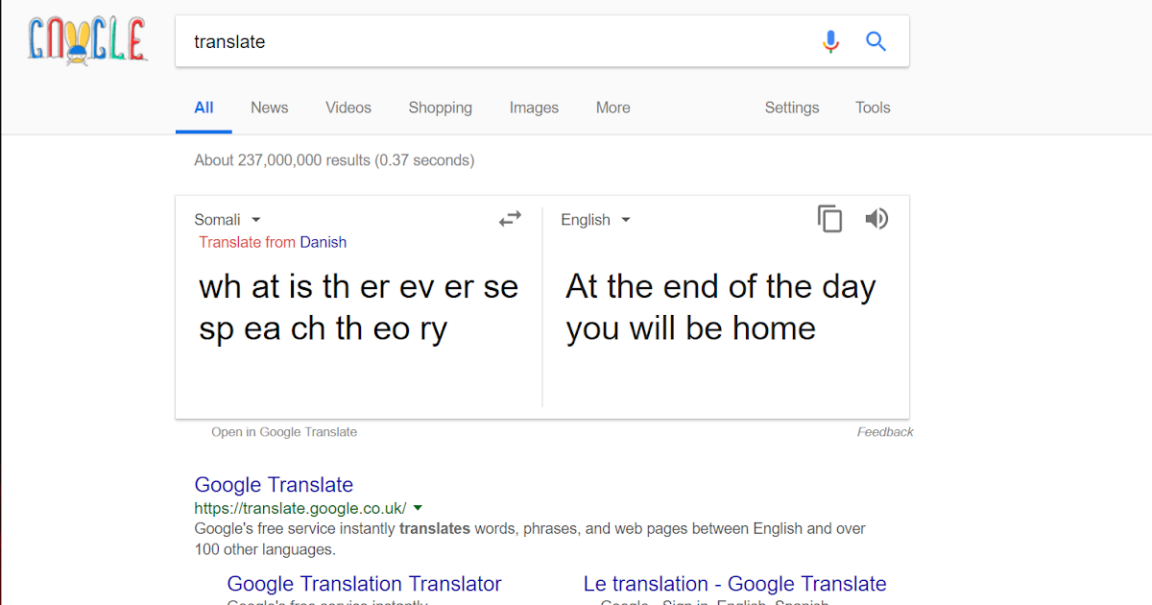The width and height of the screenshot is (1152, 605).
Task: Click inside the search input field
Action: click(x=400, y=41)
